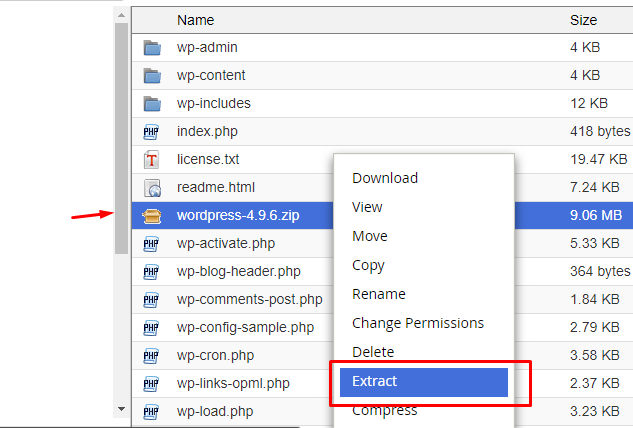Select the wp-activate.php file name

point(226,244)
